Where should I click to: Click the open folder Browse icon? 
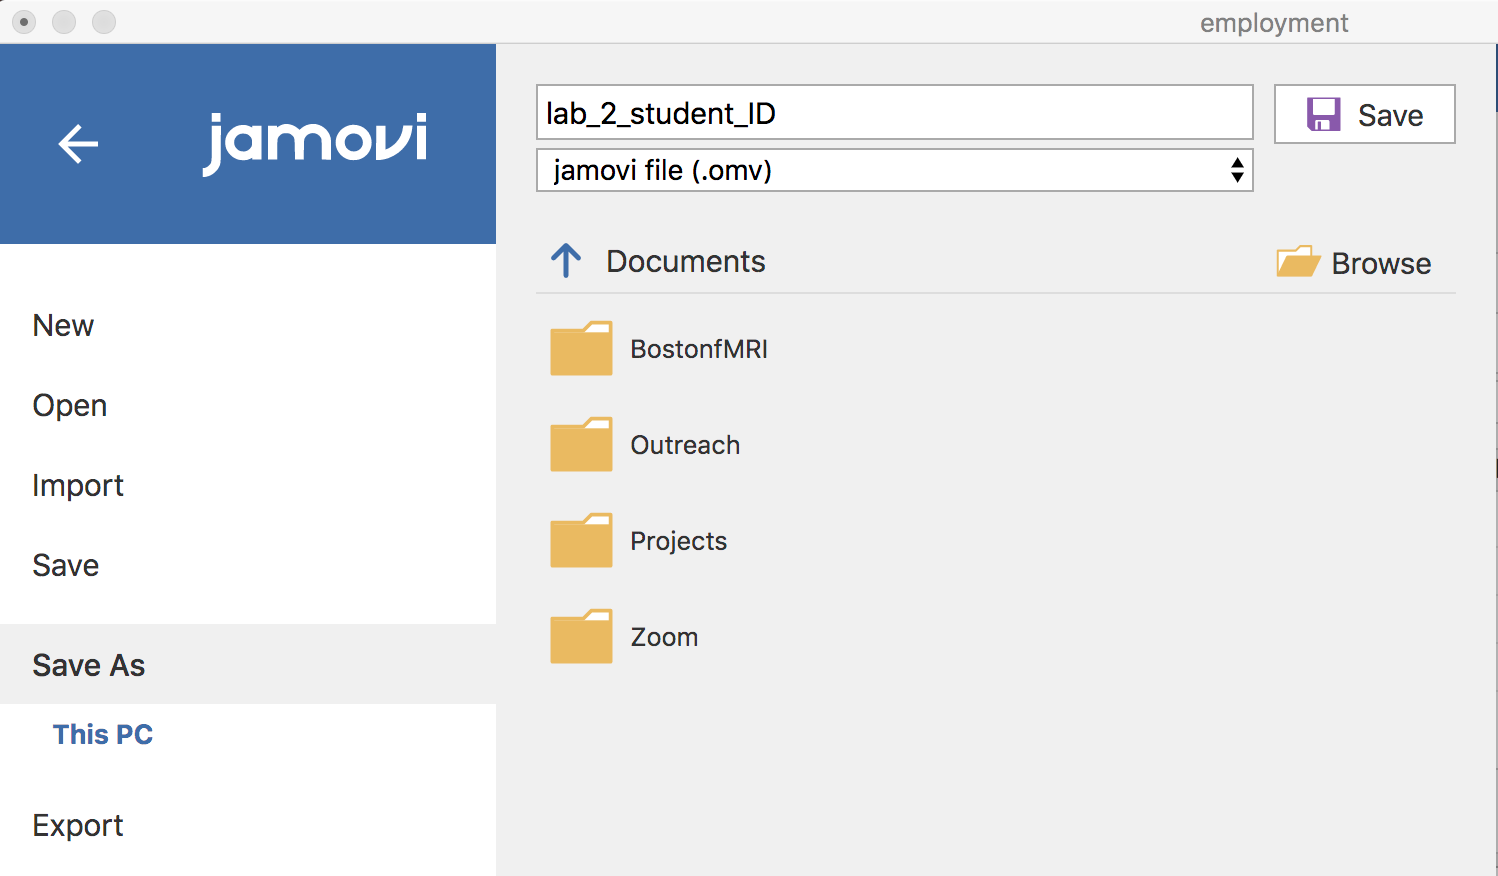point(1298,262)
